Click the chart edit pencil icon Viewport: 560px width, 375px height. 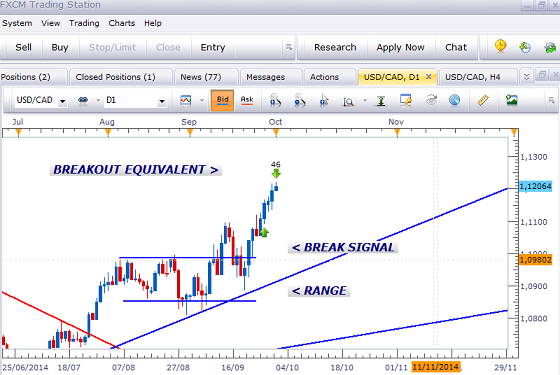(x=406, y=101)
